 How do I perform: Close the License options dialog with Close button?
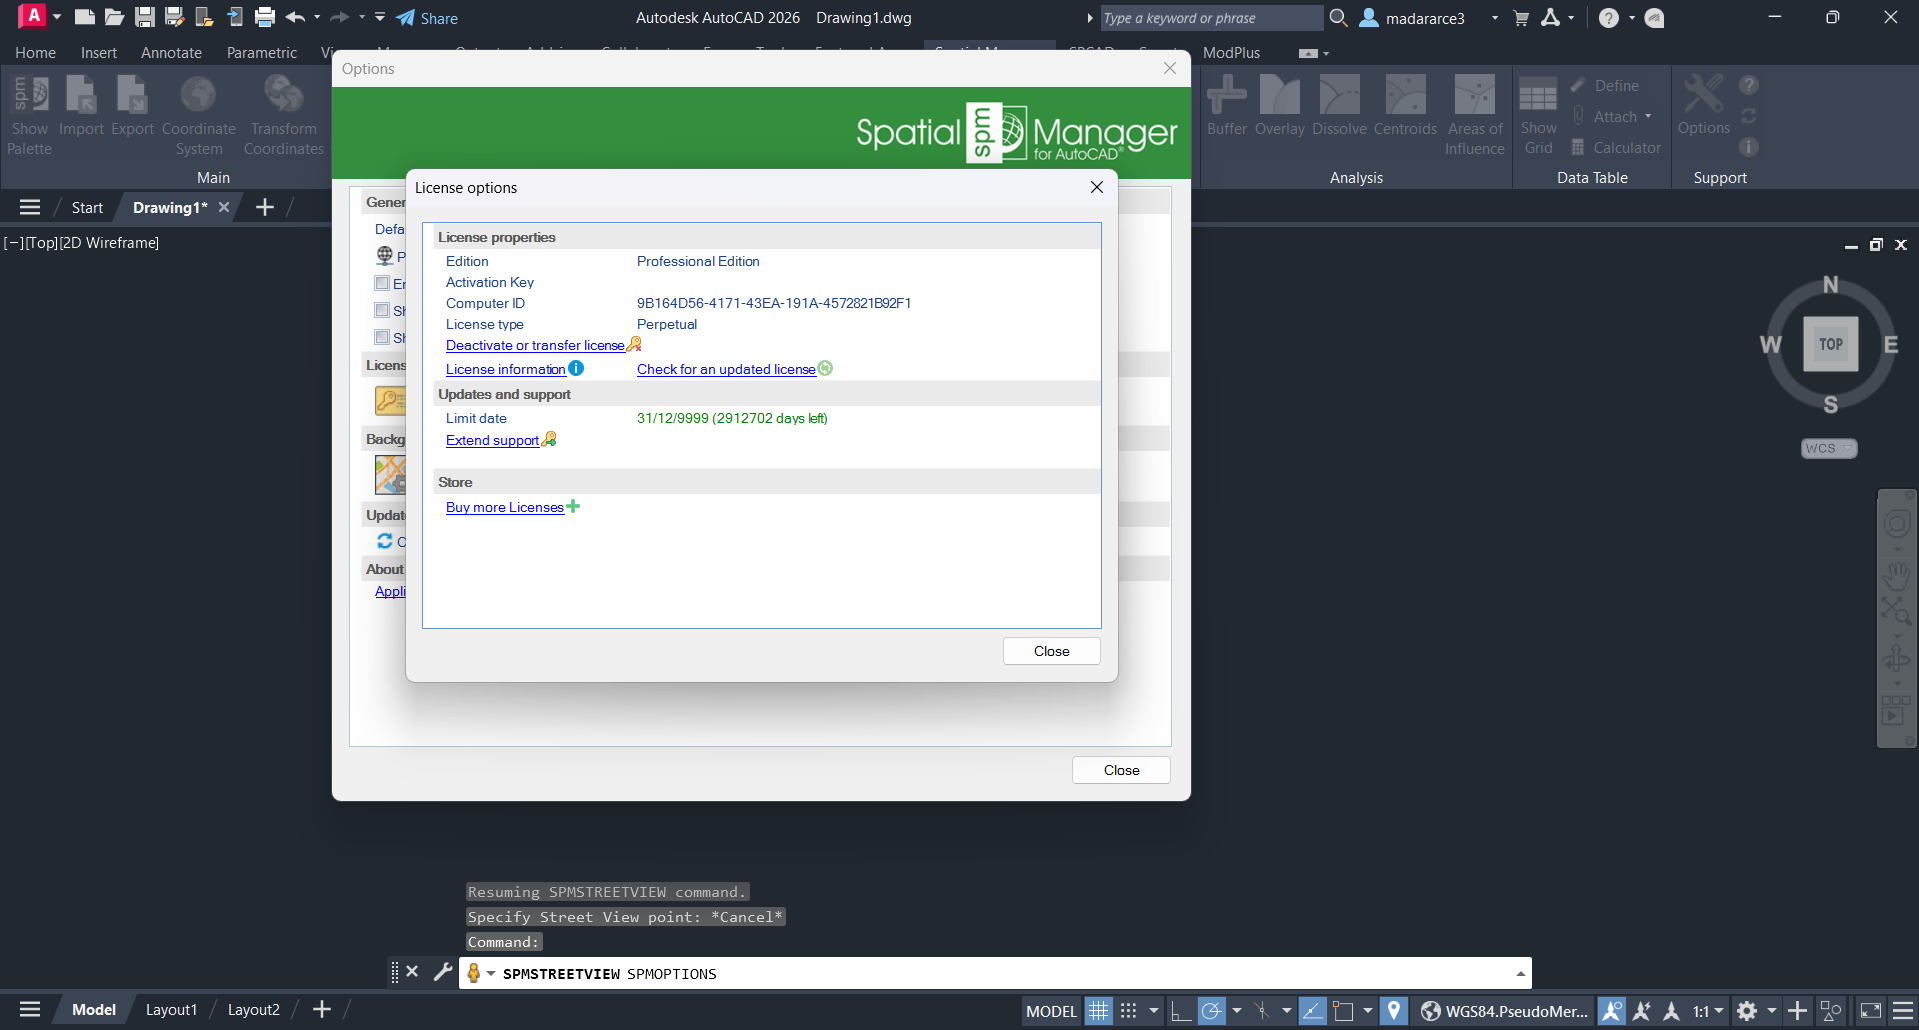click(x=1051, y=651)
